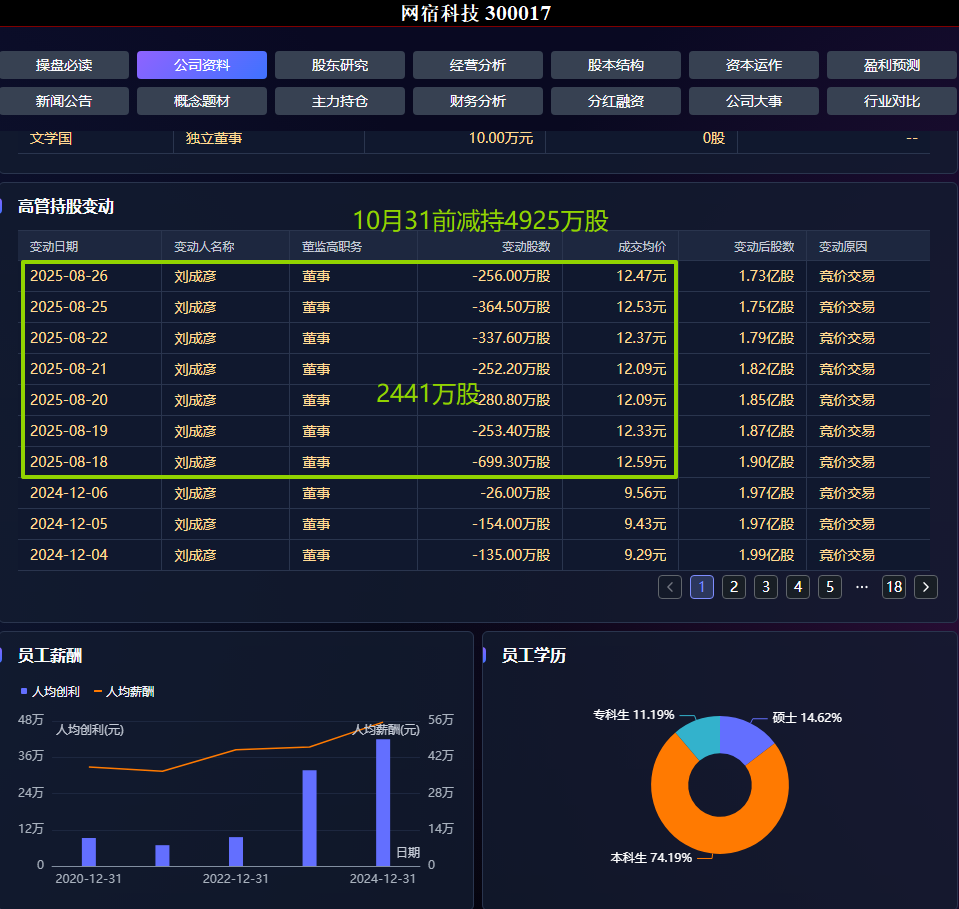Open 经营分析 tab
This screenshot has height=909, width=959.
478,65
